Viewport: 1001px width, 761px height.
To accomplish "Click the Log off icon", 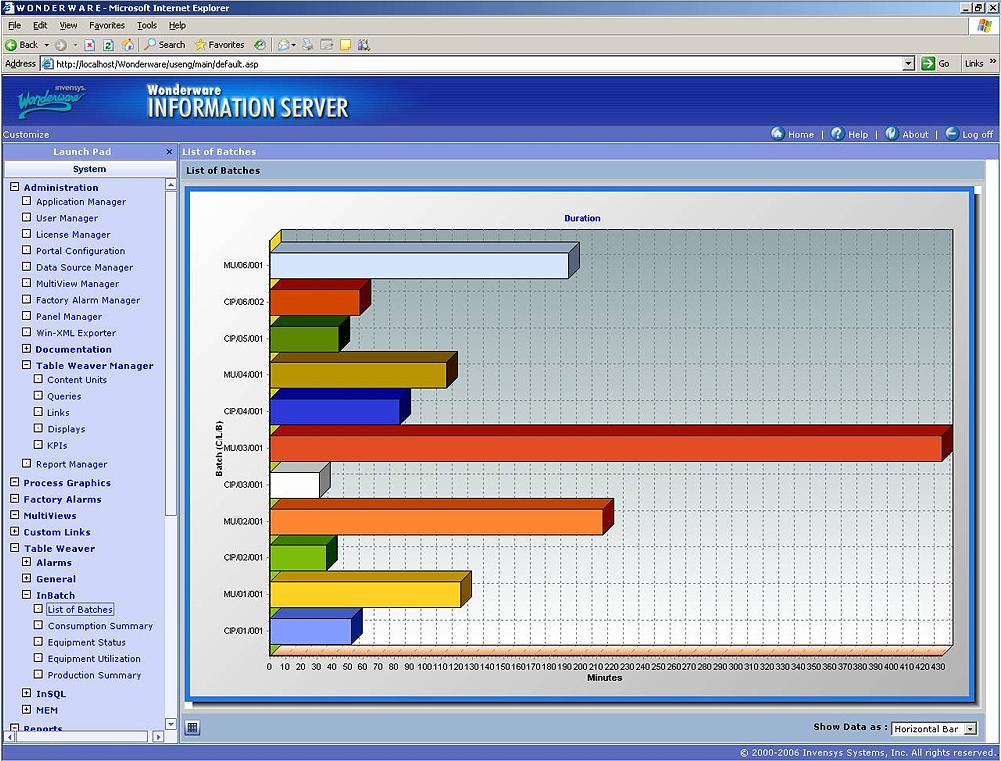I will [951, 134].
